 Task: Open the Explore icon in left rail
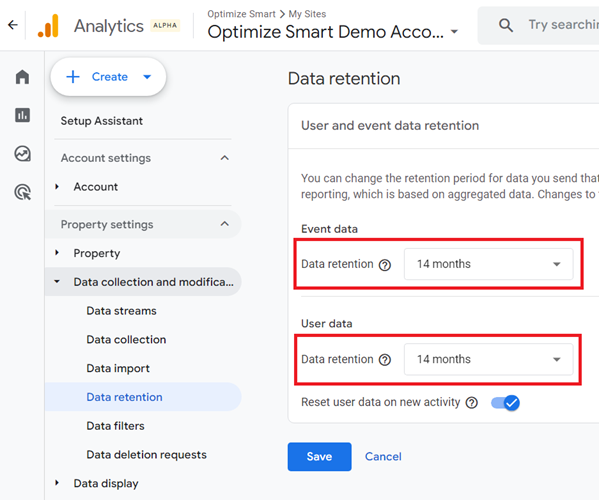[x=22, y=154]
